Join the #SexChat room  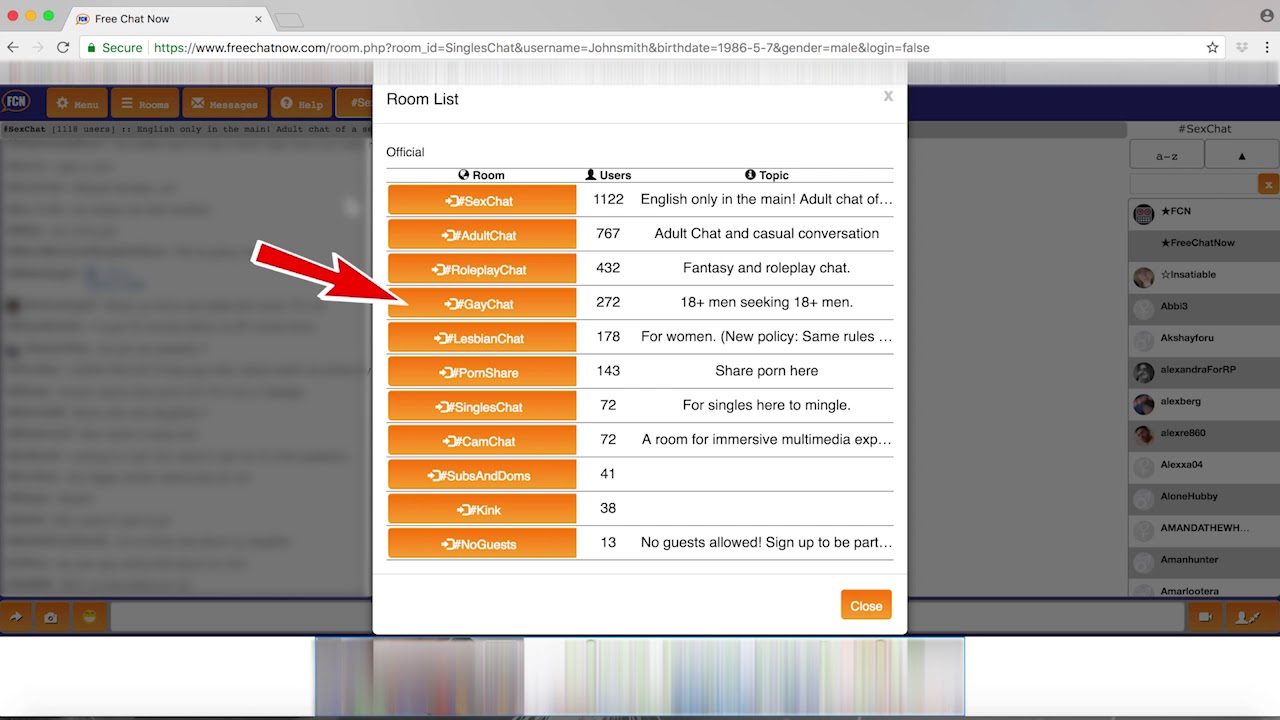coord(482,200)
